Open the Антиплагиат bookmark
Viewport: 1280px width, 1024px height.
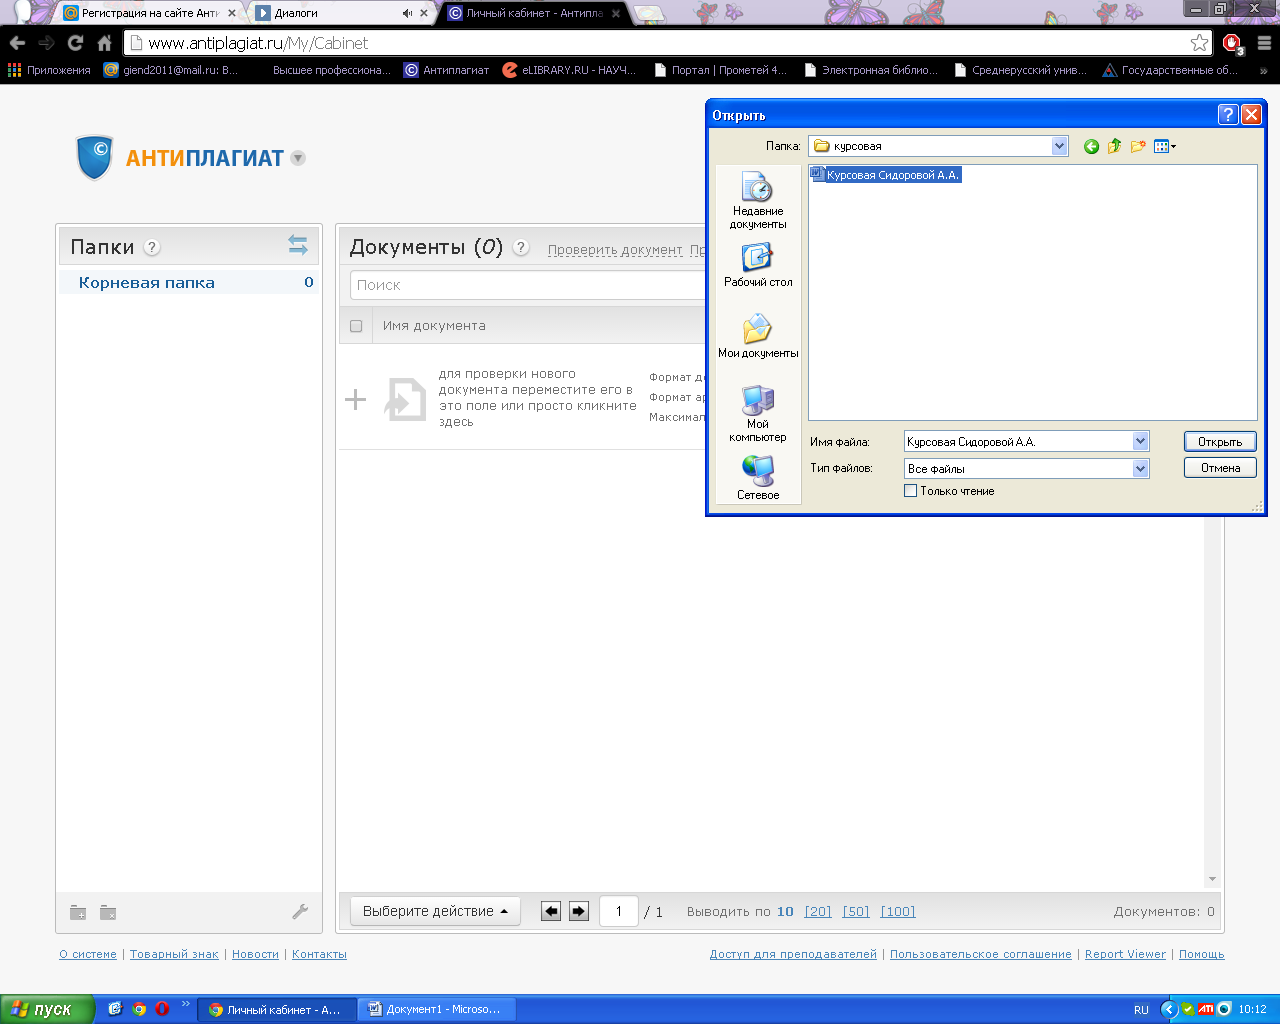[446, 70]
